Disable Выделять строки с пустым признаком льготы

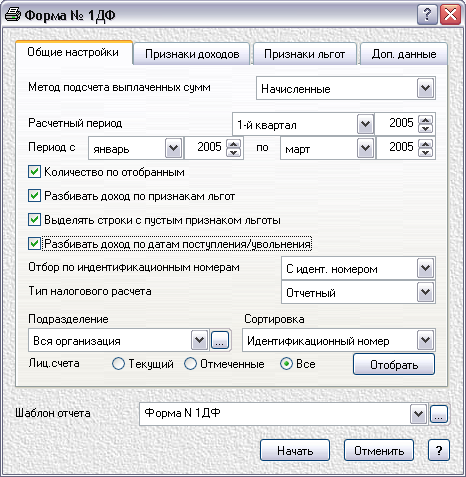pos(34,220)
